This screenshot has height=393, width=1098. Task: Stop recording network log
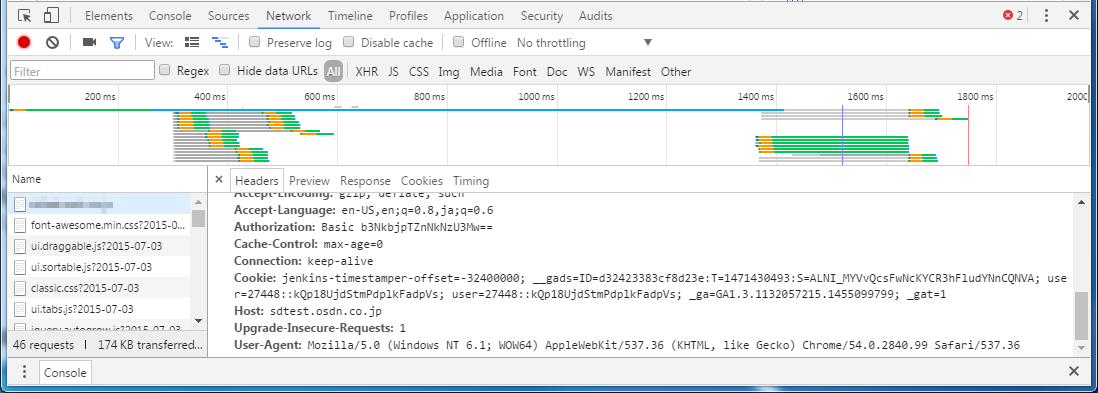[24, 43]
